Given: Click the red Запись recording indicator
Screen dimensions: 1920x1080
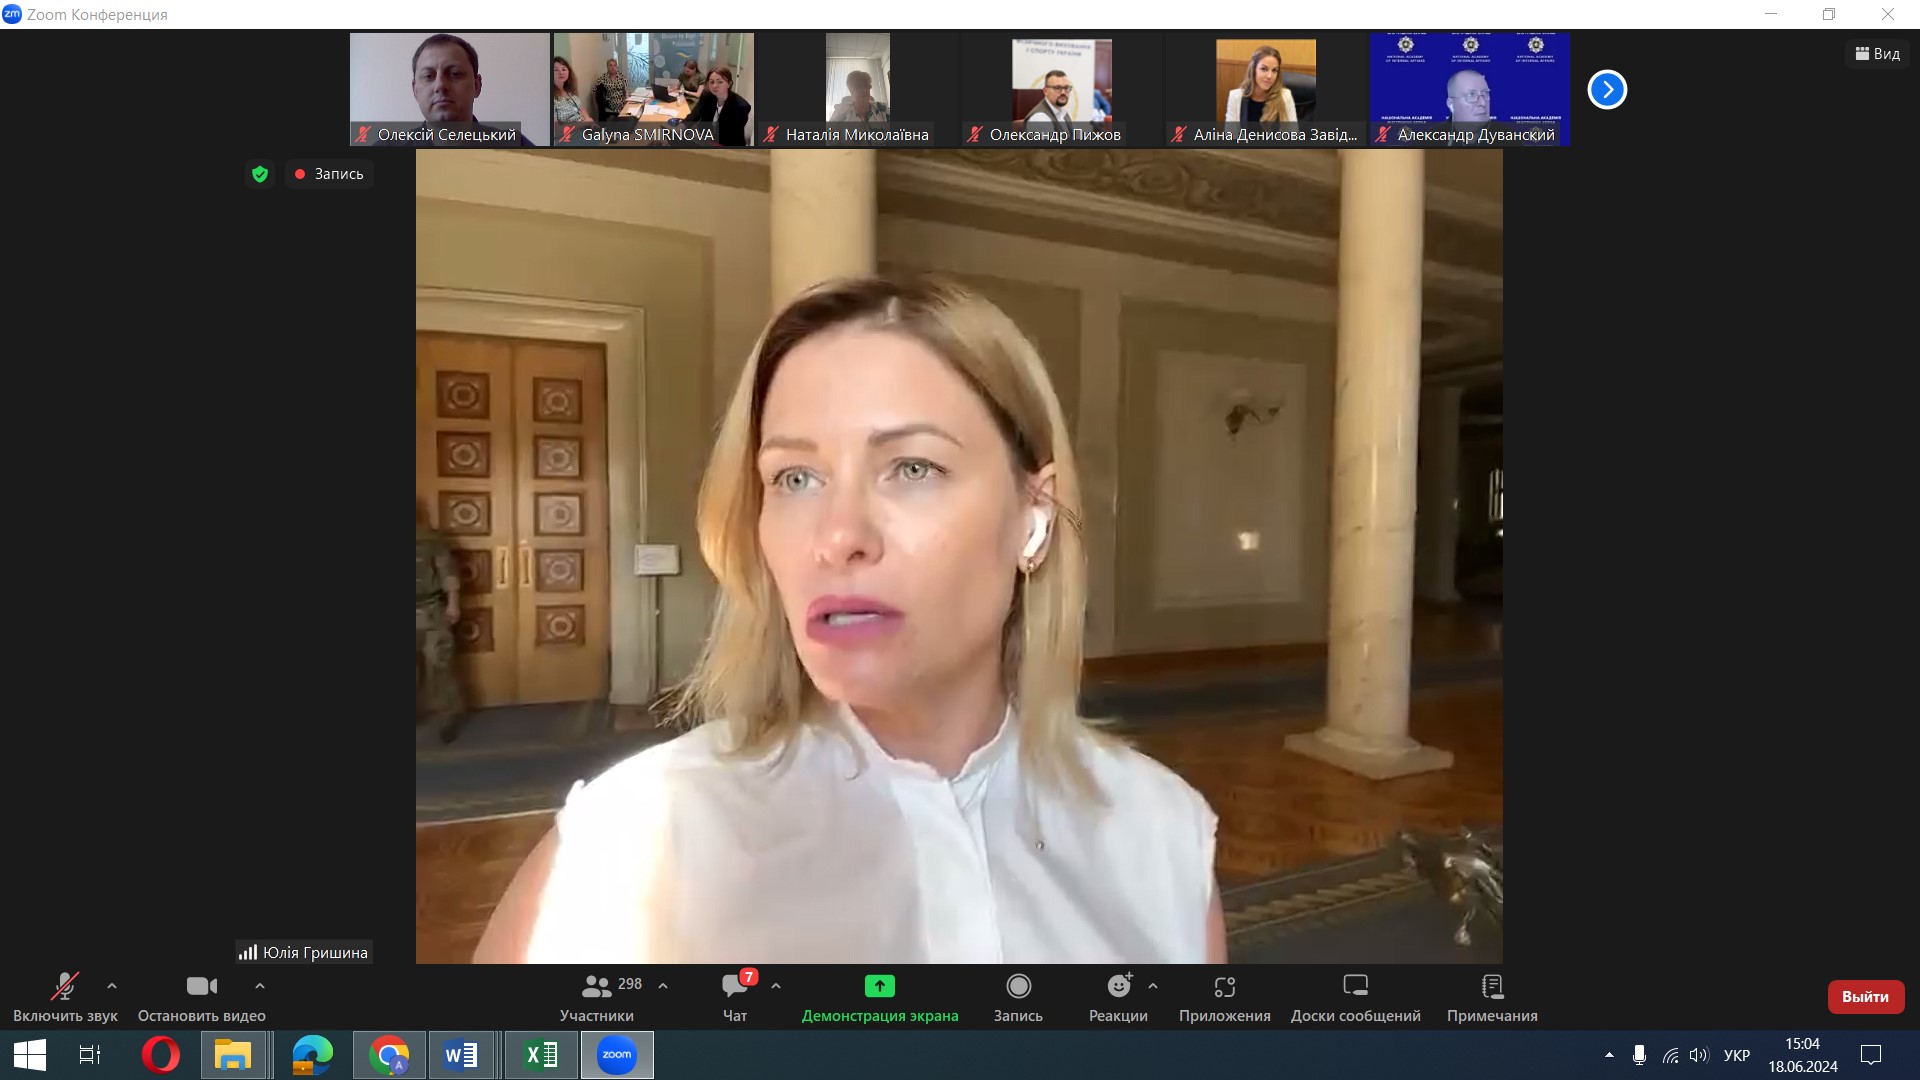Looking at the screenshot, I should (330, 174).
